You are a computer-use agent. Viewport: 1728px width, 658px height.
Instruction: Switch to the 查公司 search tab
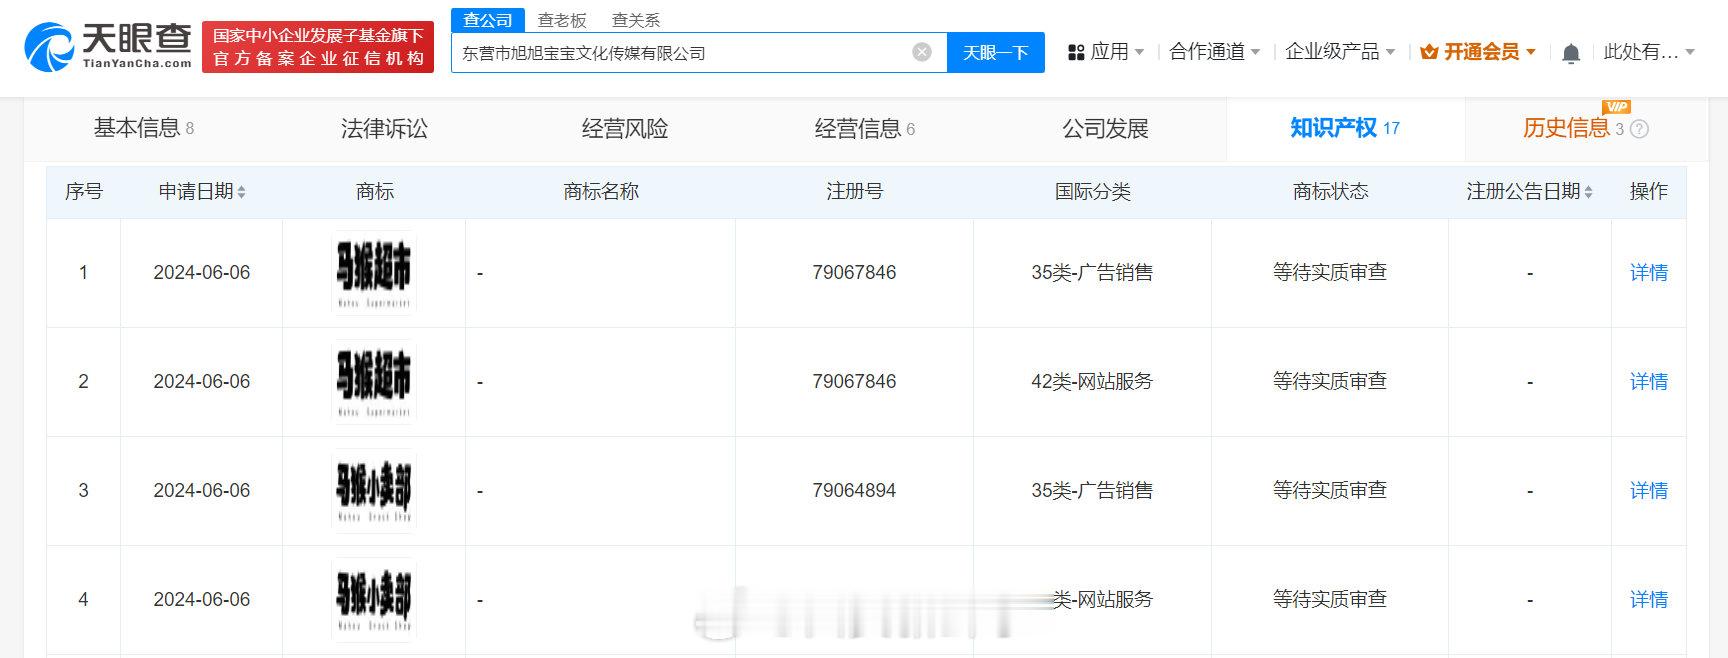(x=488, y=20)
